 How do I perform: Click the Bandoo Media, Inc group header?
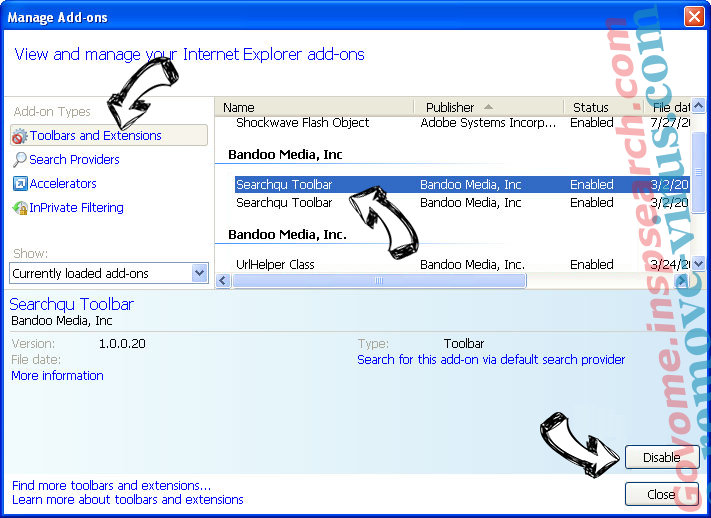(285, 155)
